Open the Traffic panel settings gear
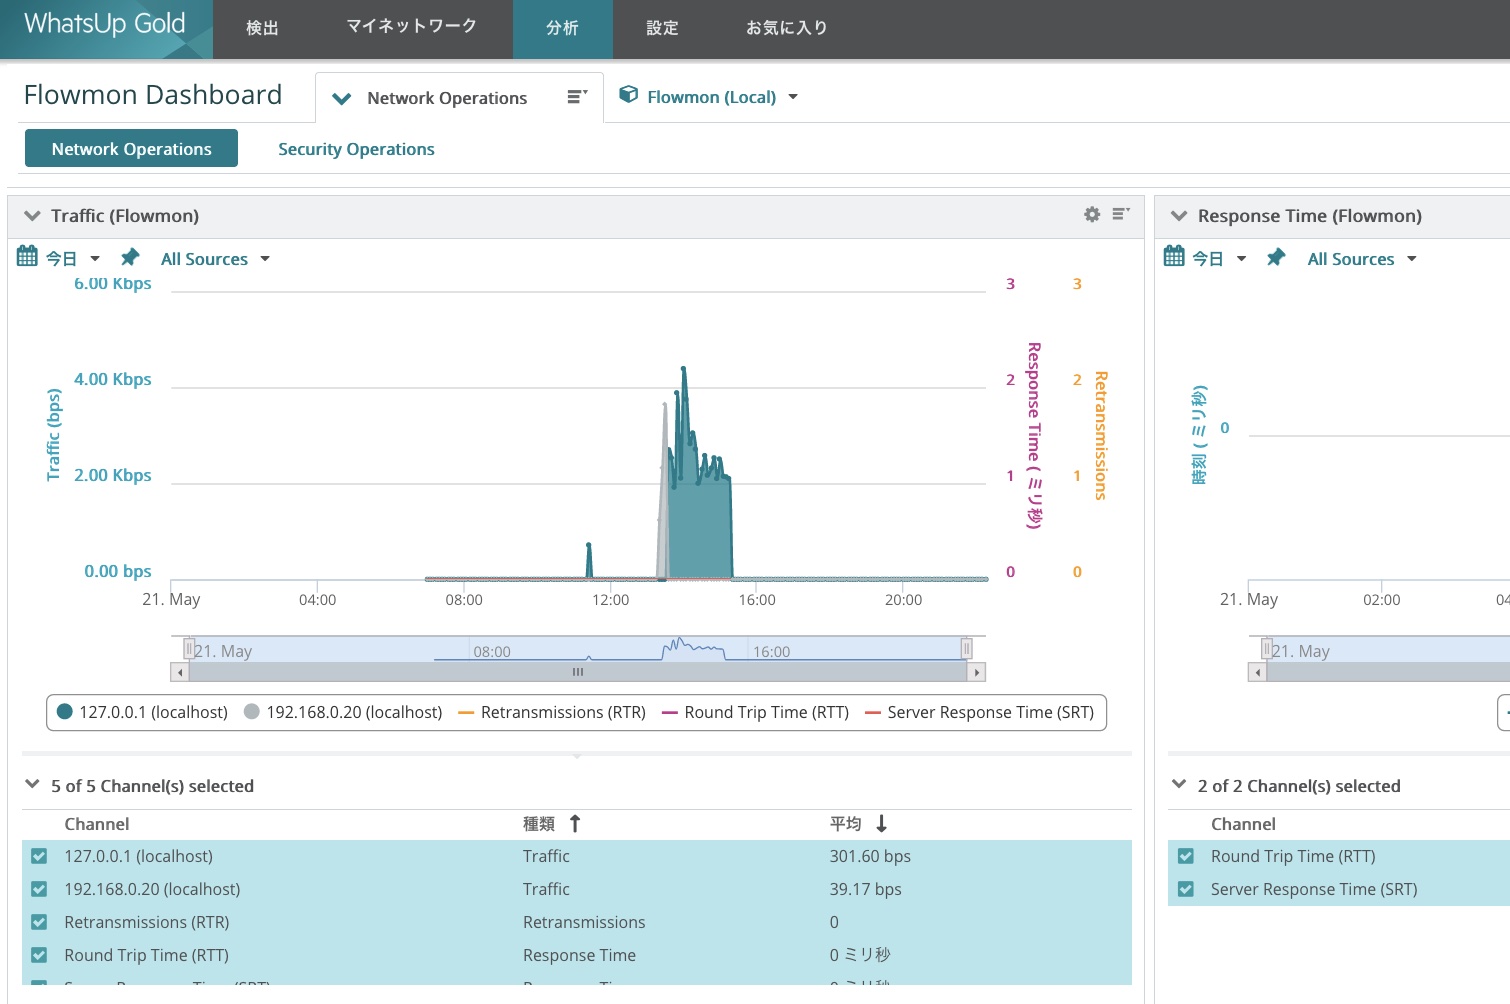The image size is (1510, 1004). [x=1092, y=215]
